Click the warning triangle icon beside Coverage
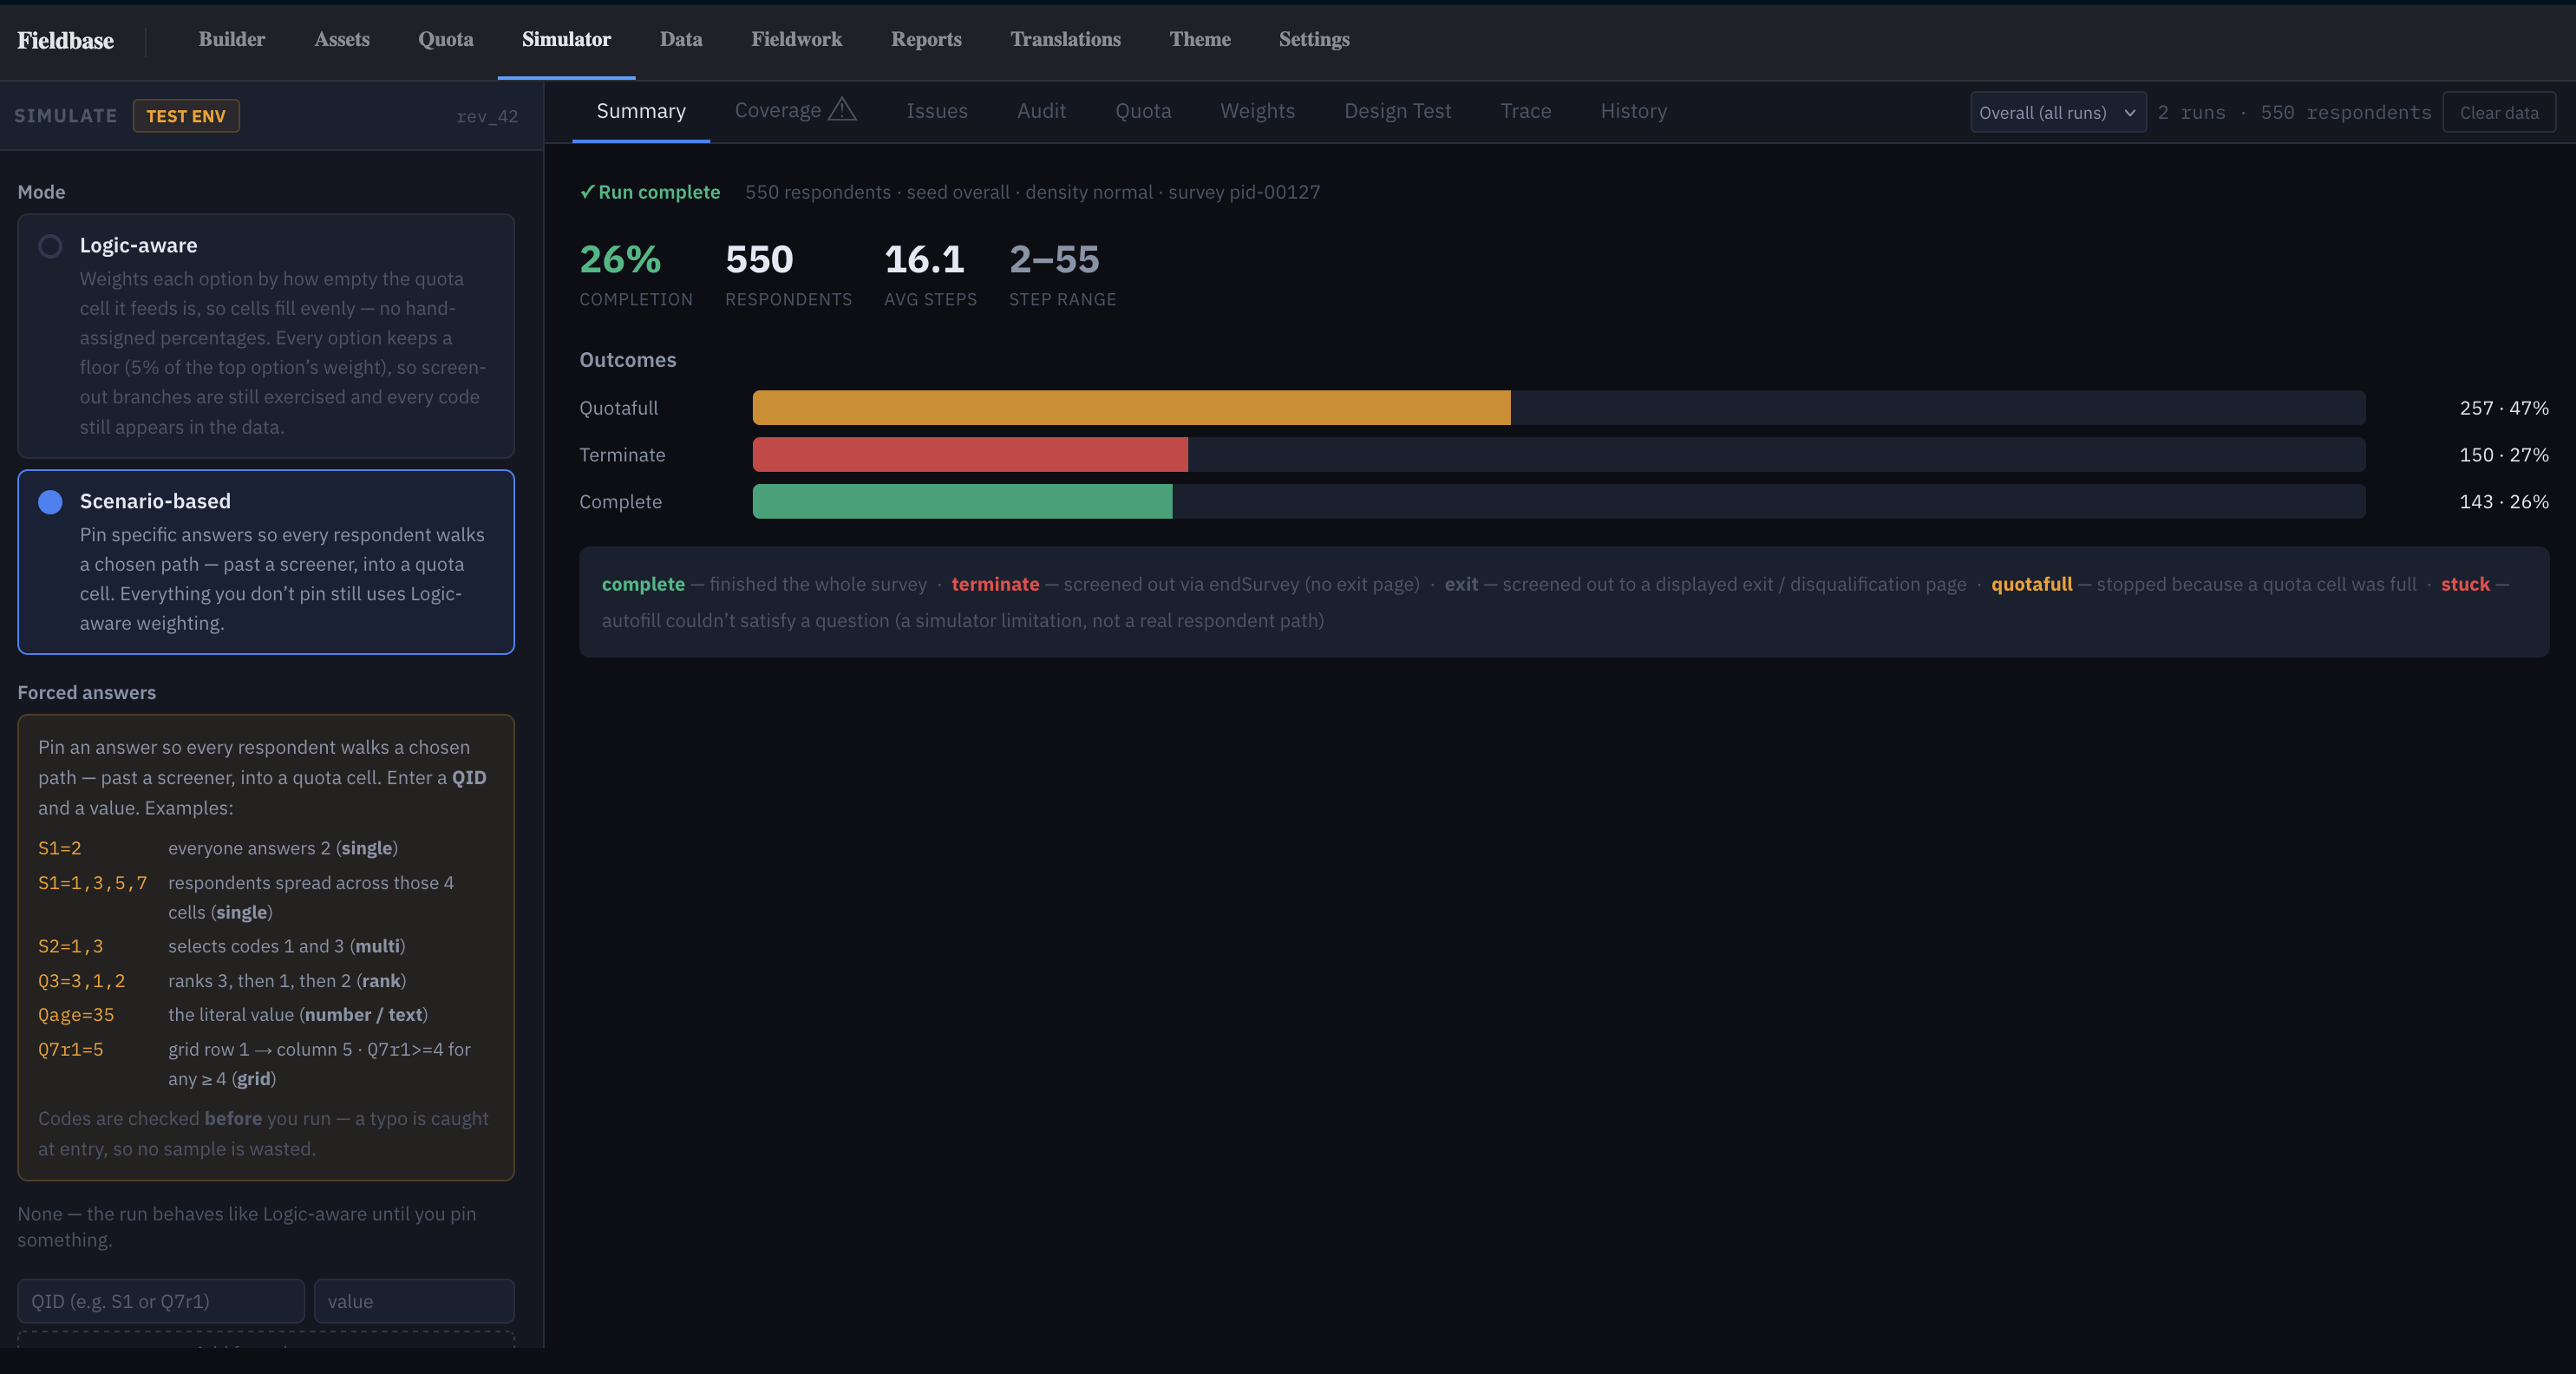This screenshot has width=2576, height=1374. coord(842,109)
